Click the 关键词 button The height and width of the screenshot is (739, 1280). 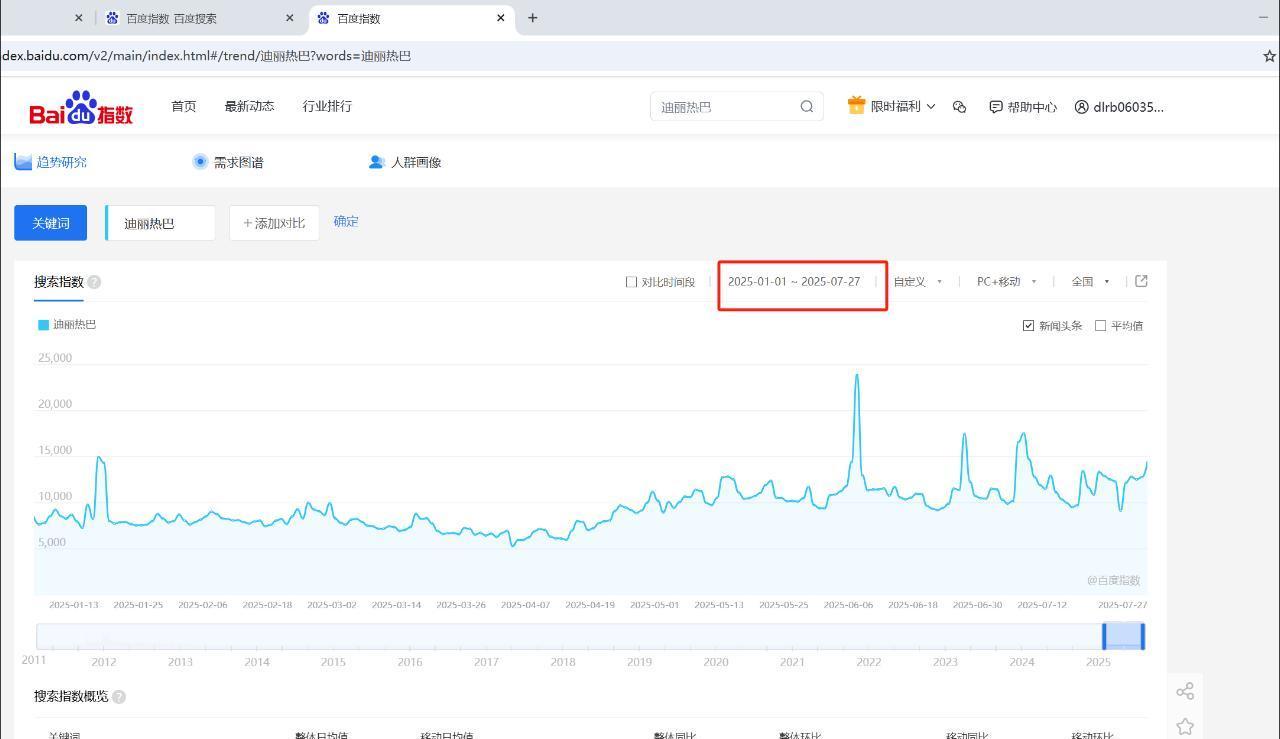point(50,223)
